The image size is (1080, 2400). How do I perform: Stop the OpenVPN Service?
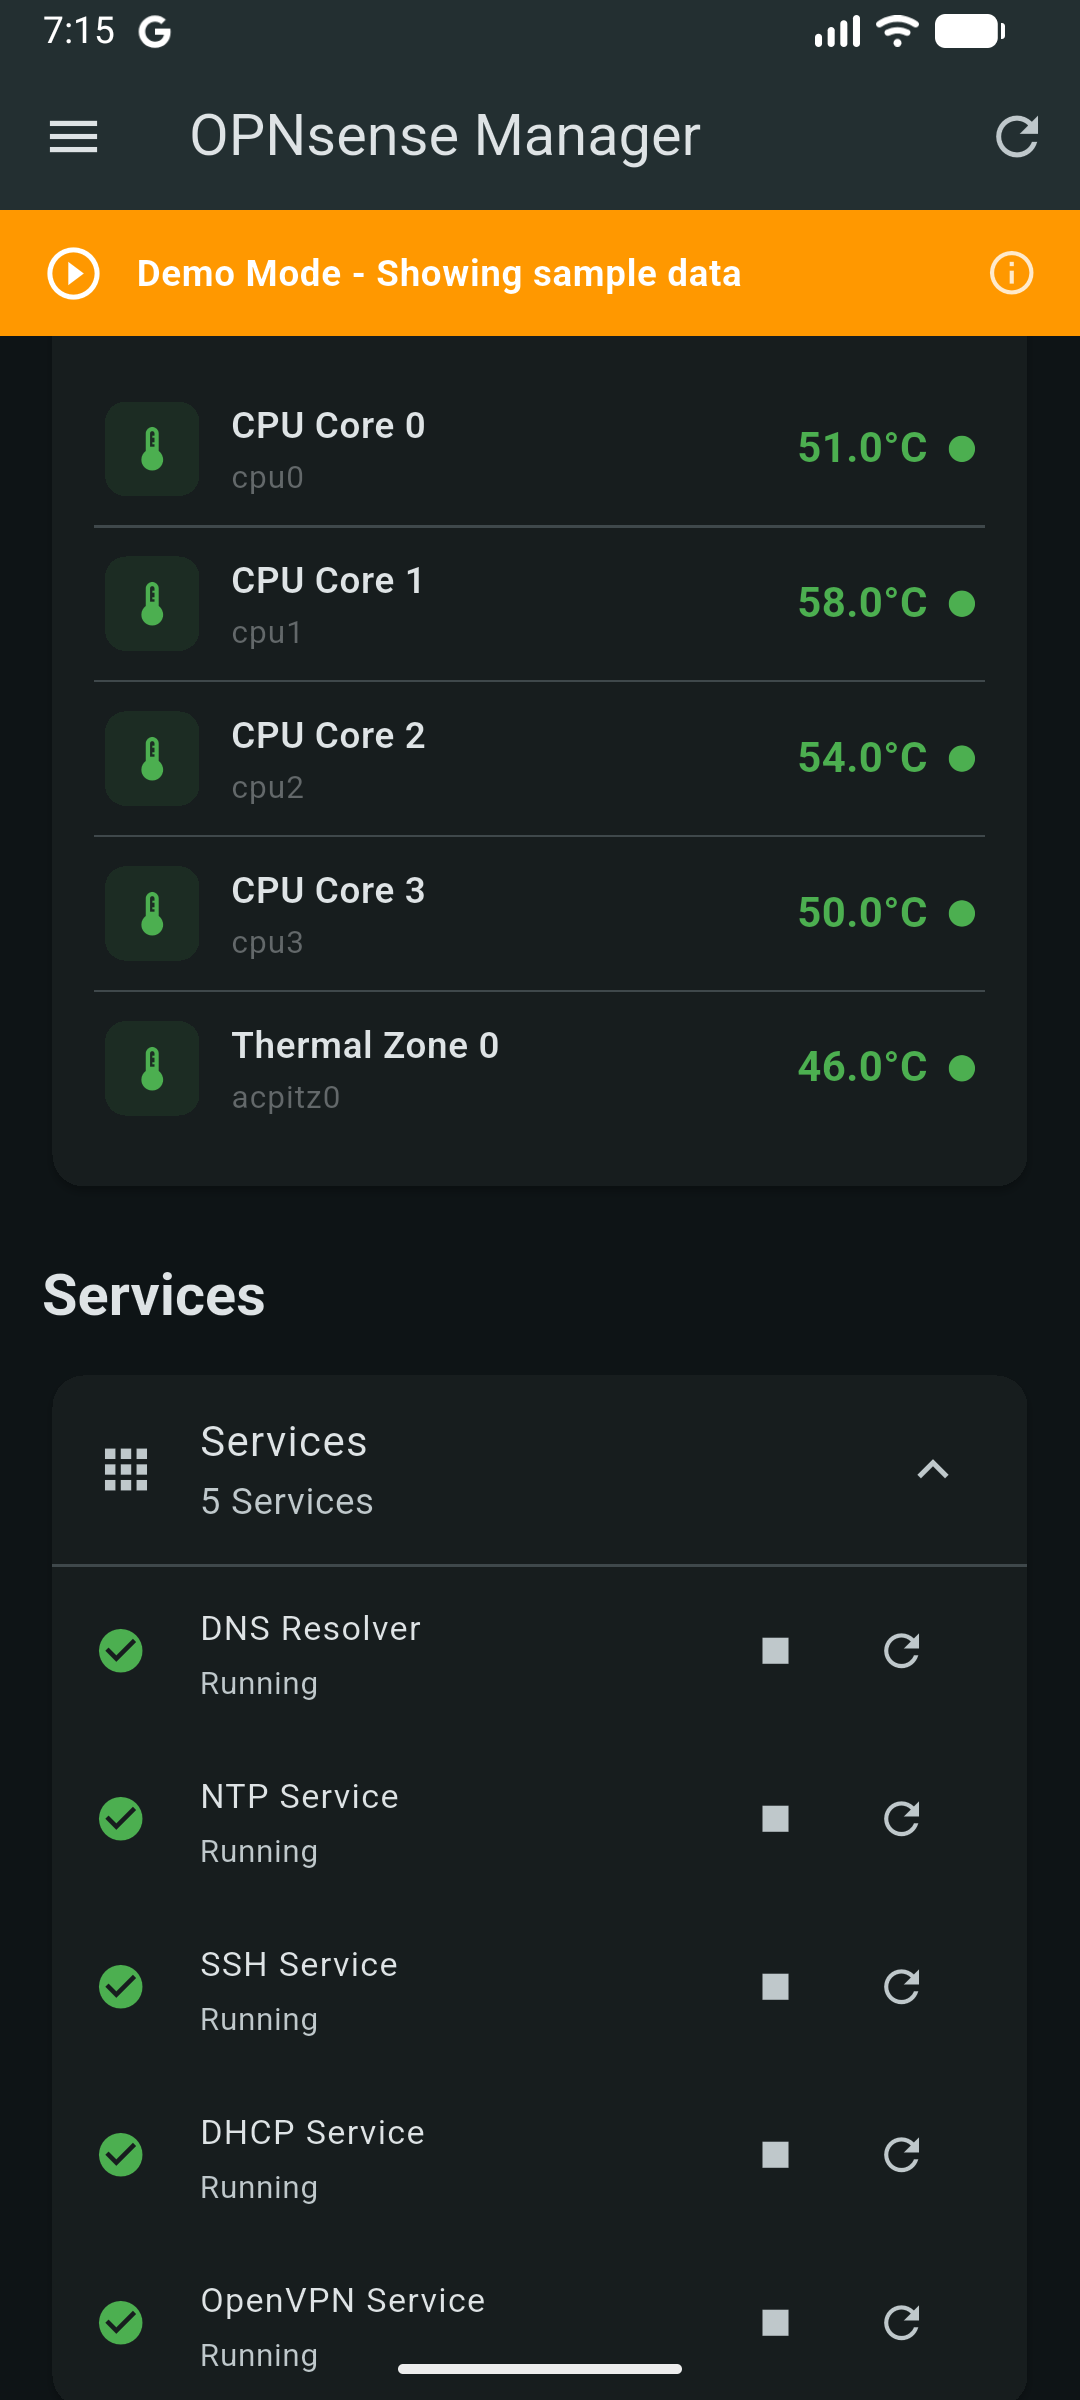coord(775,2323)
